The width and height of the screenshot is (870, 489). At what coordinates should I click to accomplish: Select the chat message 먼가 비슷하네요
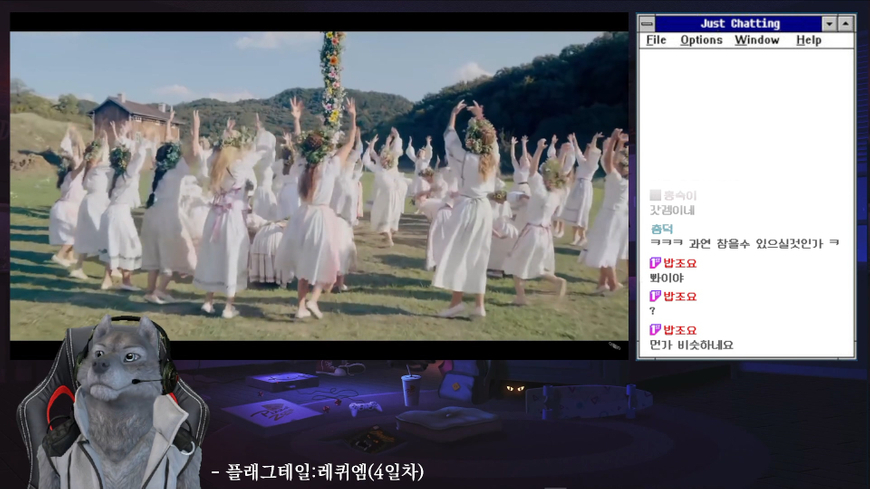coord(691,345)
